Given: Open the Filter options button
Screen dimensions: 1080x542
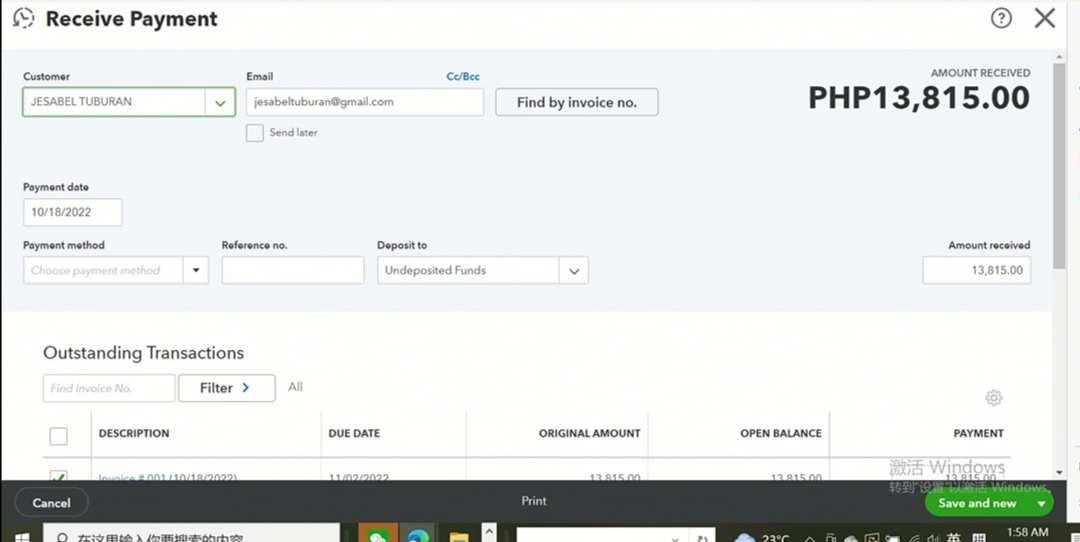Looking at the screenshot, I should click(x=227, y=388).
